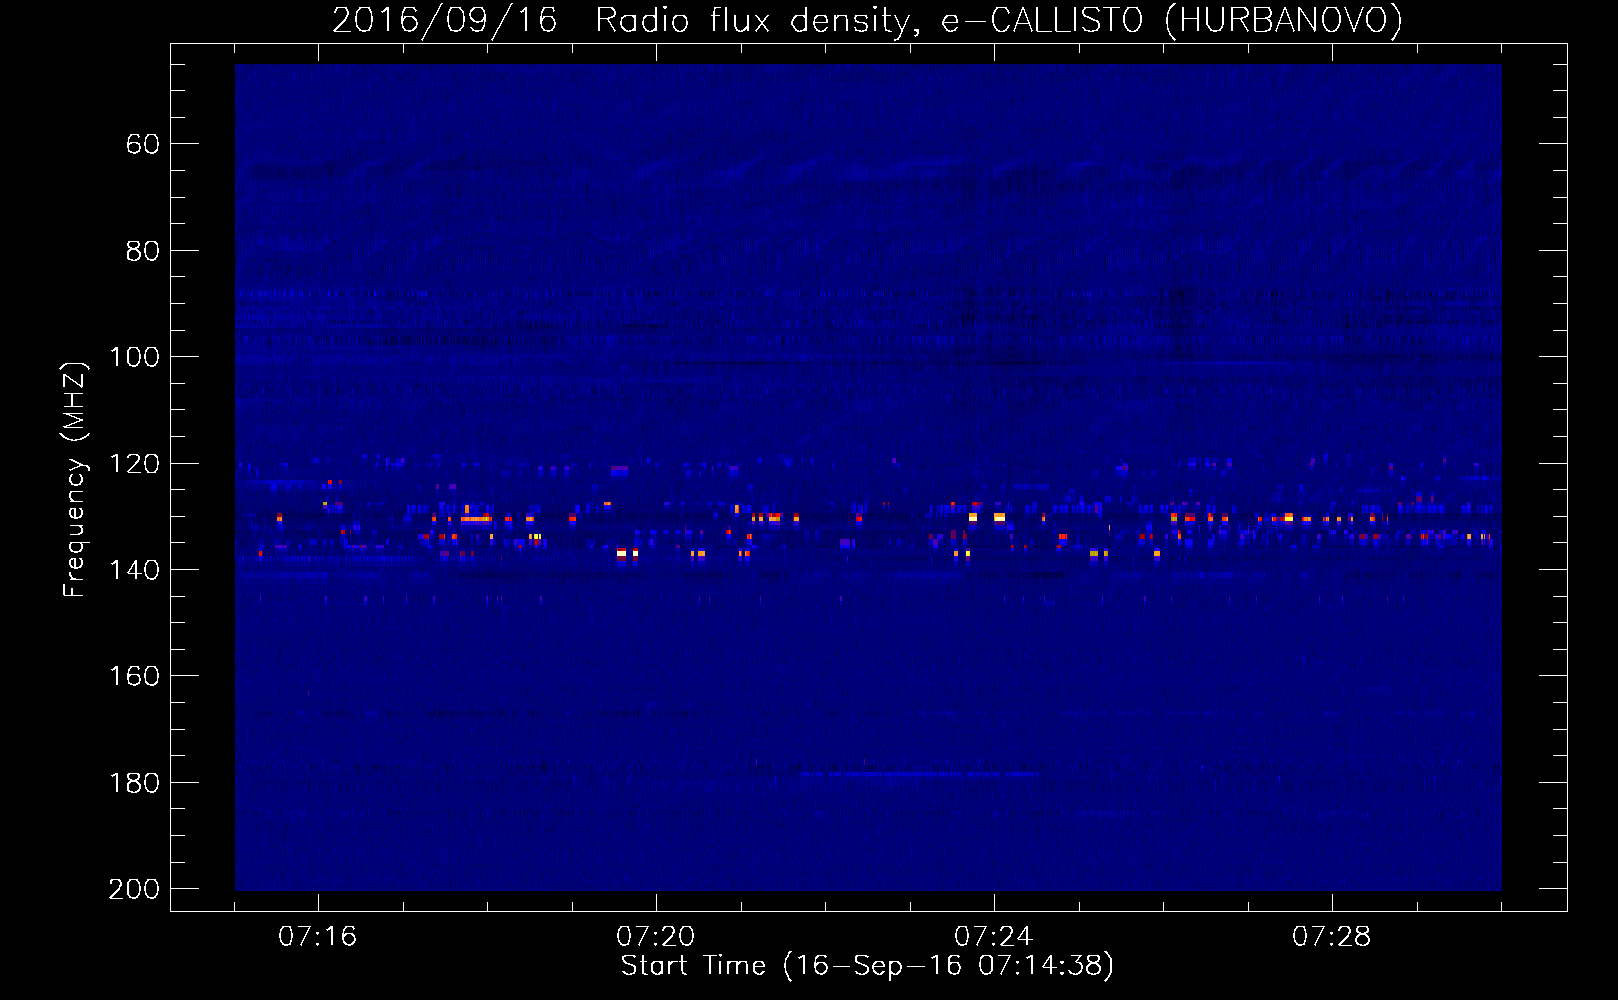Click the faint horizontal line near 180 MHz
Screen dimensions: 1618x1000
click(x=918, y=774)
